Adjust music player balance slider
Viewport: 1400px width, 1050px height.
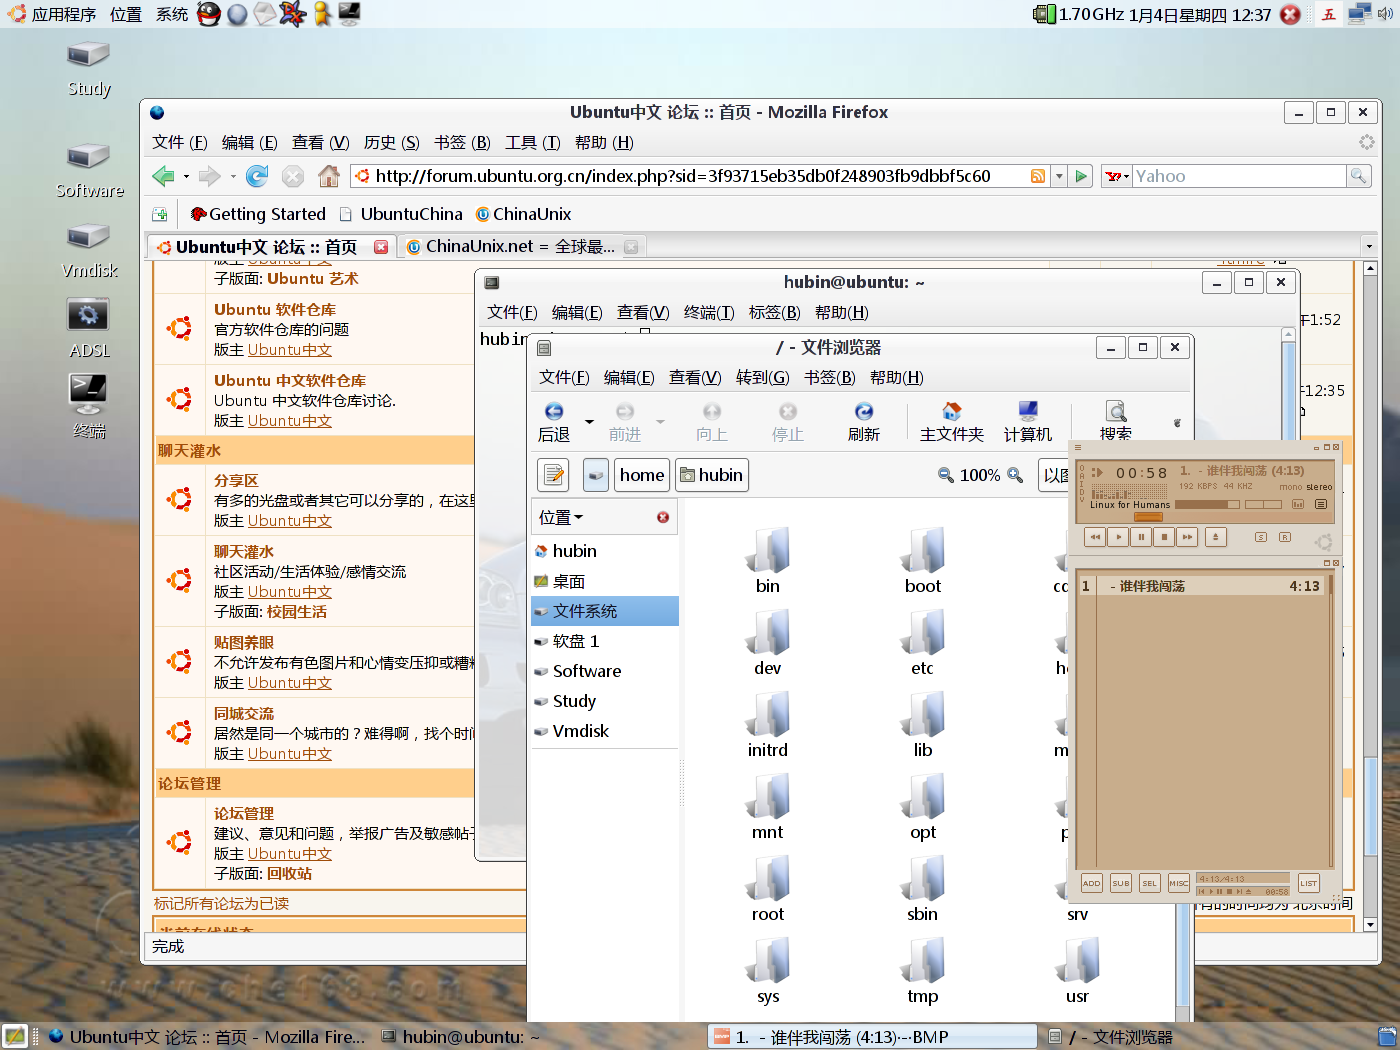click(x=1263, y=504)
